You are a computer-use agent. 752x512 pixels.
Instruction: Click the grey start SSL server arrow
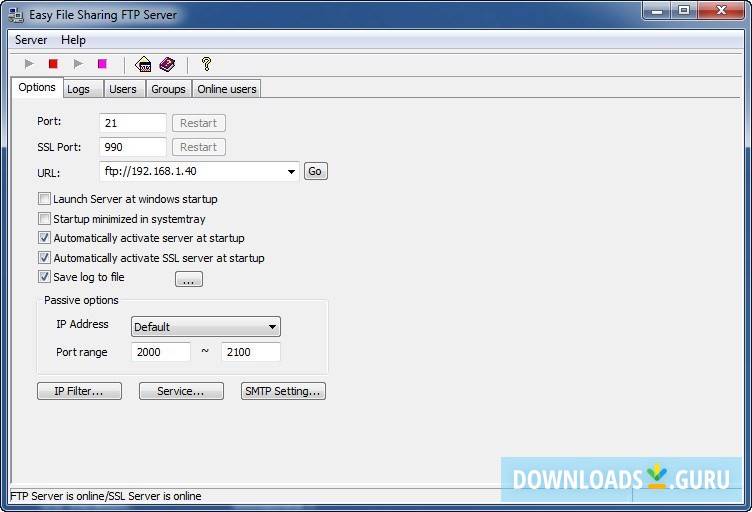78,63
